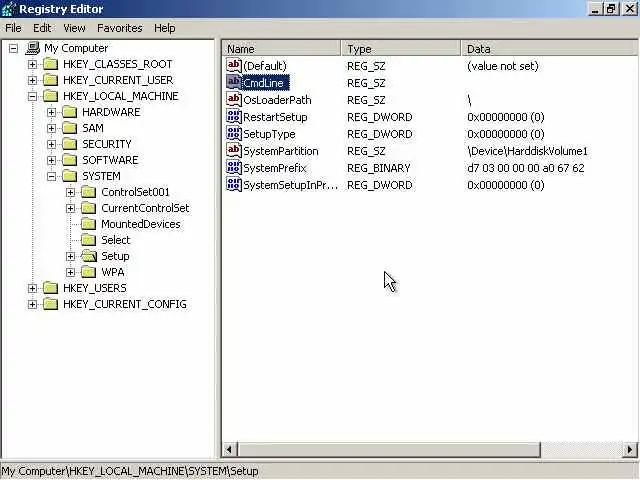The height and width of the screenshot is (480, 640).
Task: Click the WPA folder icon
Action: (89, 272)
